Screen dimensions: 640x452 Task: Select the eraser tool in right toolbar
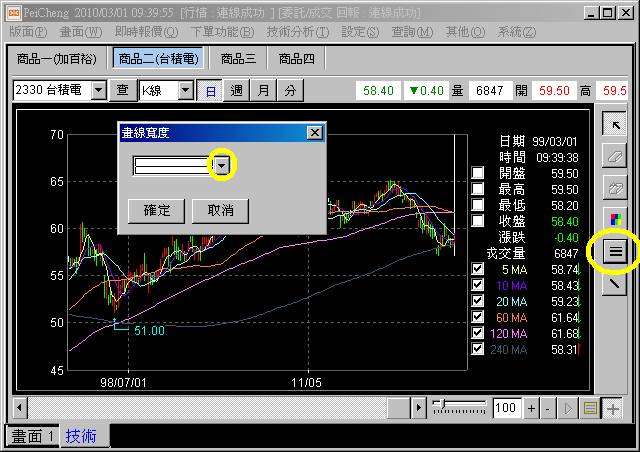pos(614,157)
